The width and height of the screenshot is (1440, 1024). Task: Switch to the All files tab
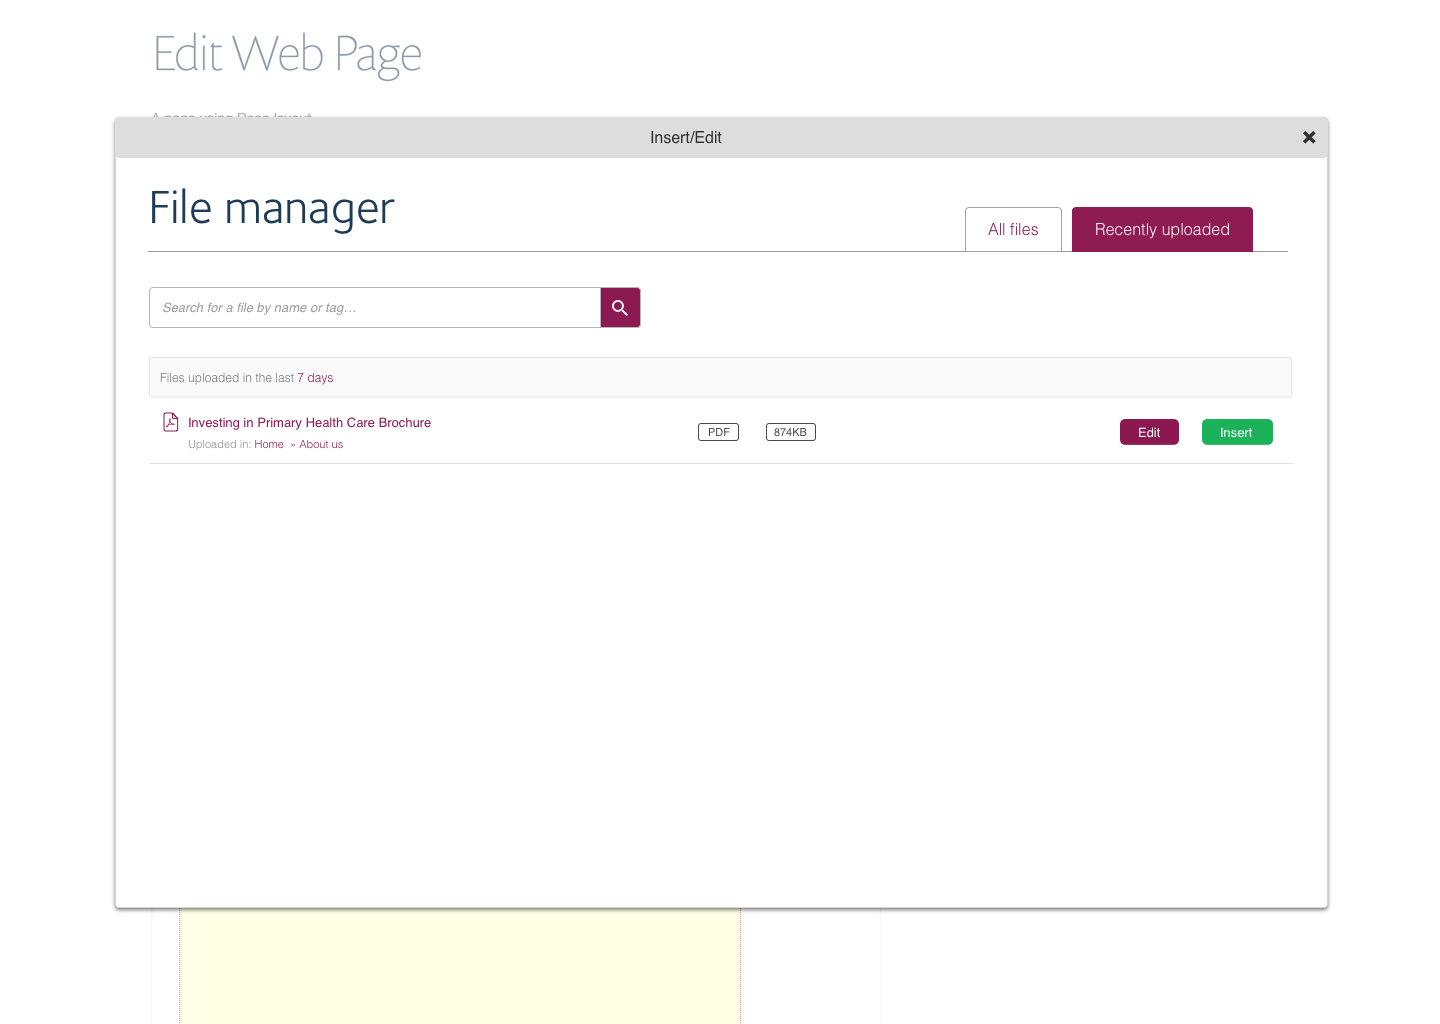1012,229
